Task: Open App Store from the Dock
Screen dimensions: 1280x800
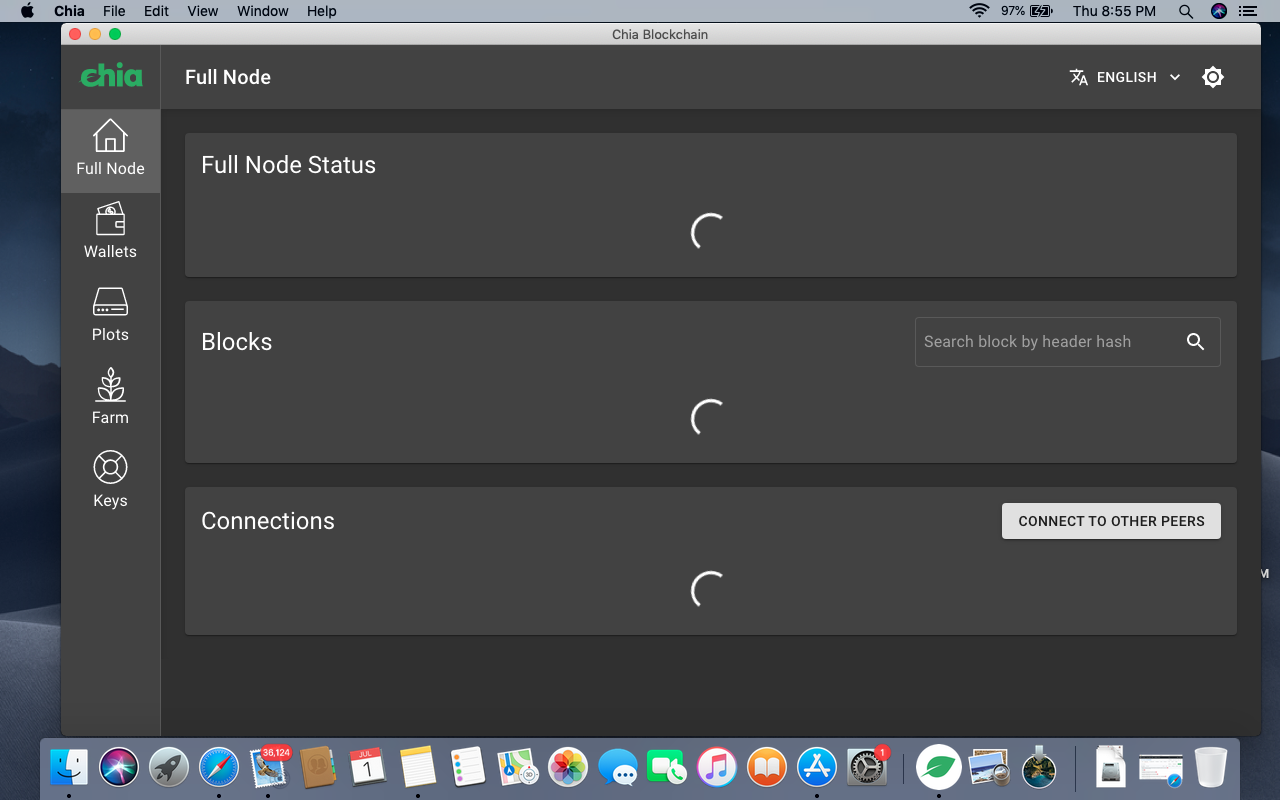Action: pos(817,767)
